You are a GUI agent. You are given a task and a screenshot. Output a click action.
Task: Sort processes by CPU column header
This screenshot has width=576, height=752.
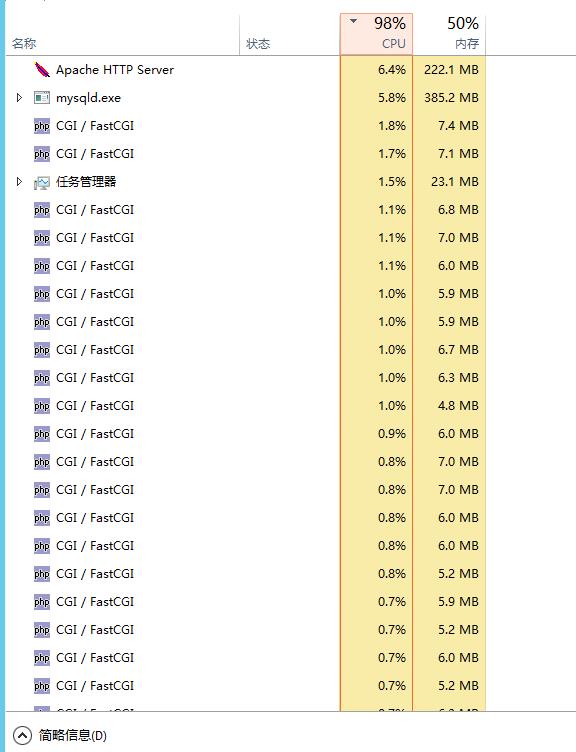[376, 34]
